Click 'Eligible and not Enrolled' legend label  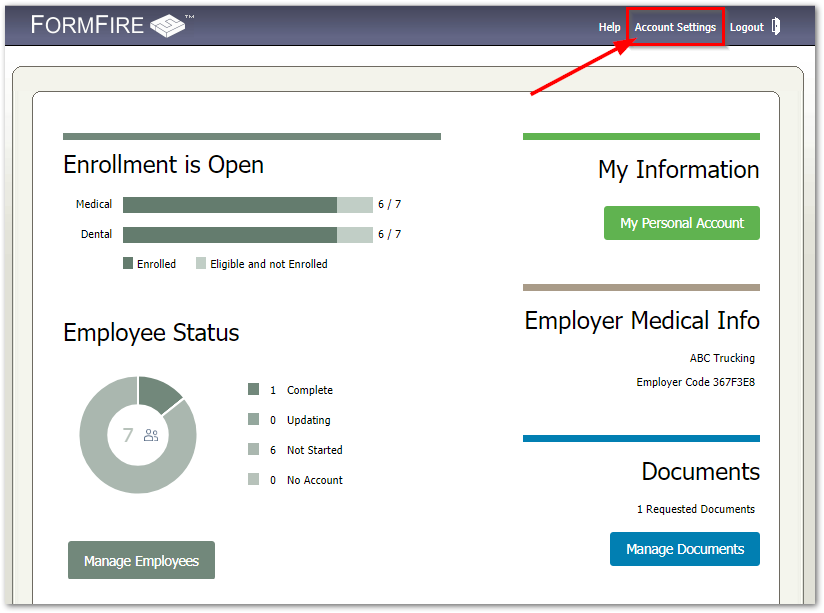pos(269,264)
